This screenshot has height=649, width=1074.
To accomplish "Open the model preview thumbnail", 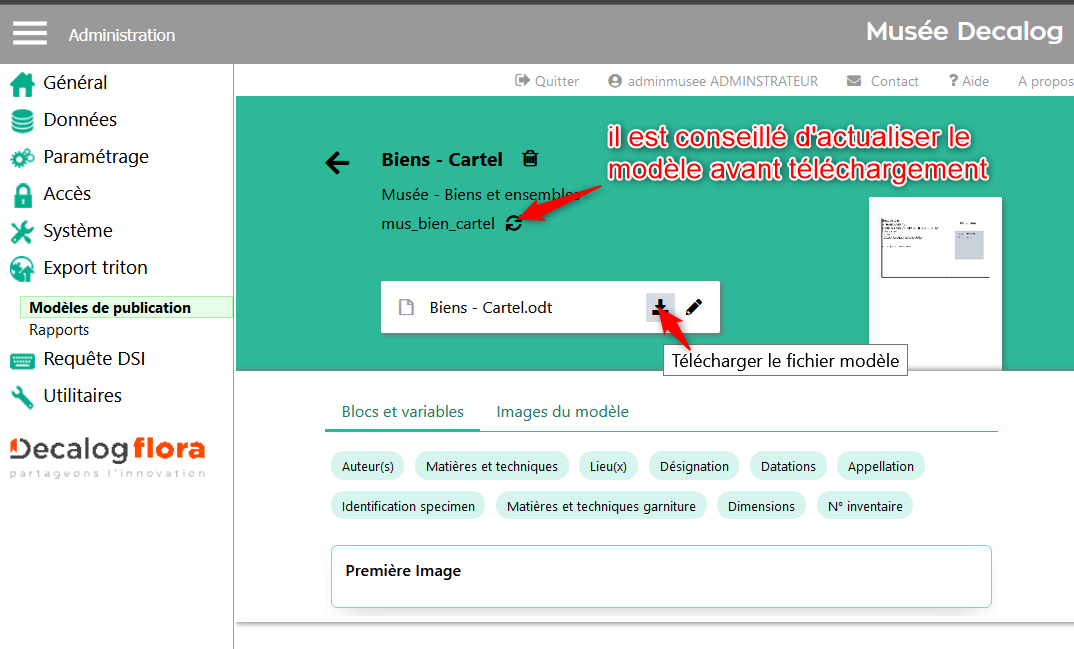I will [935, 283].
